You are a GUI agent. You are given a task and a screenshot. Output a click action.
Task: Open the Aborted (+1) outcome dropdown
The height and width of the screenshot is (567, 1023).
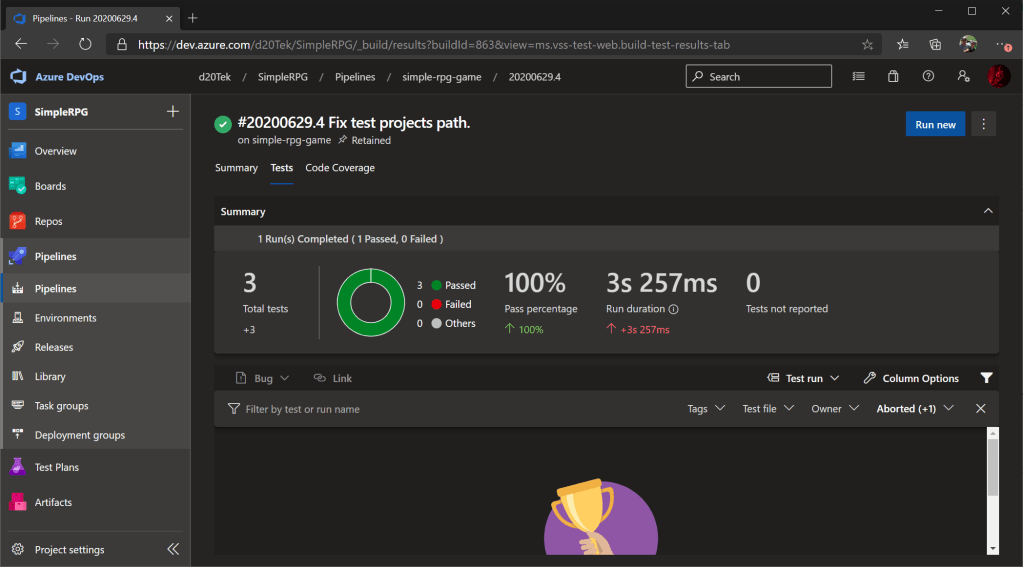[x=914, y=409]
